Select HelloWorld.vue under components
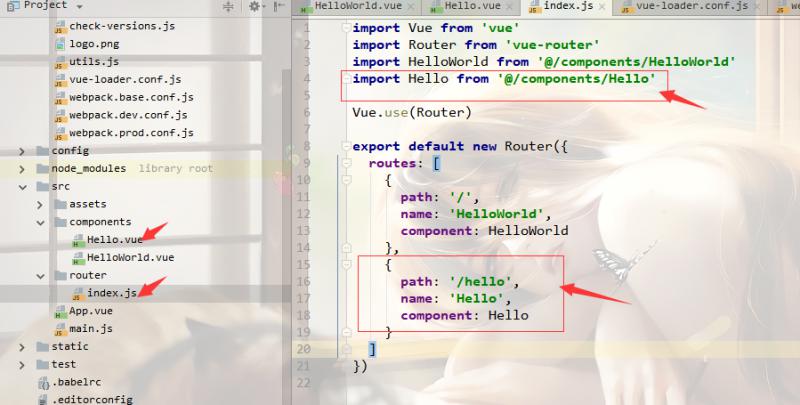 pos(131,258)
